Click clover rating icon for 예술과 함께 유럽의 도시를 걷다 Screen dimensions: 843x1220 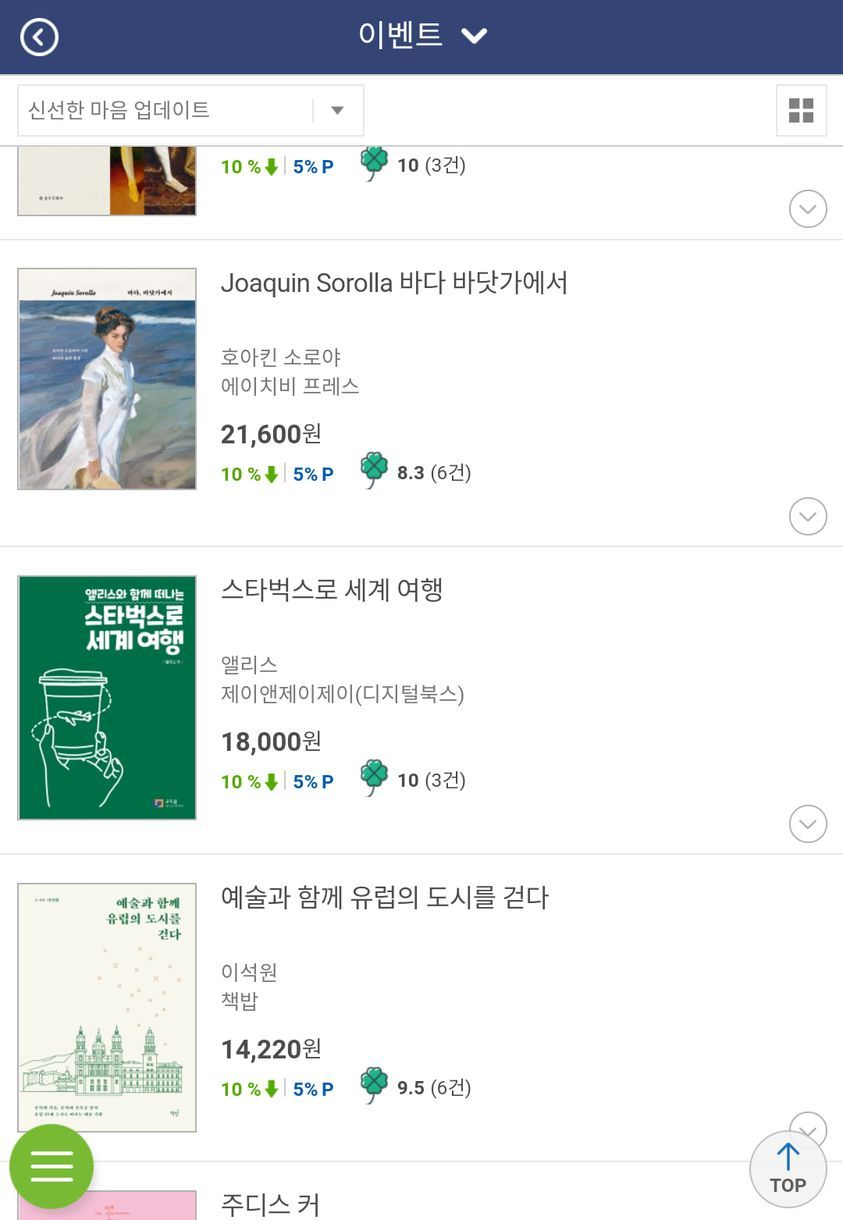[x=374, y=1086]
